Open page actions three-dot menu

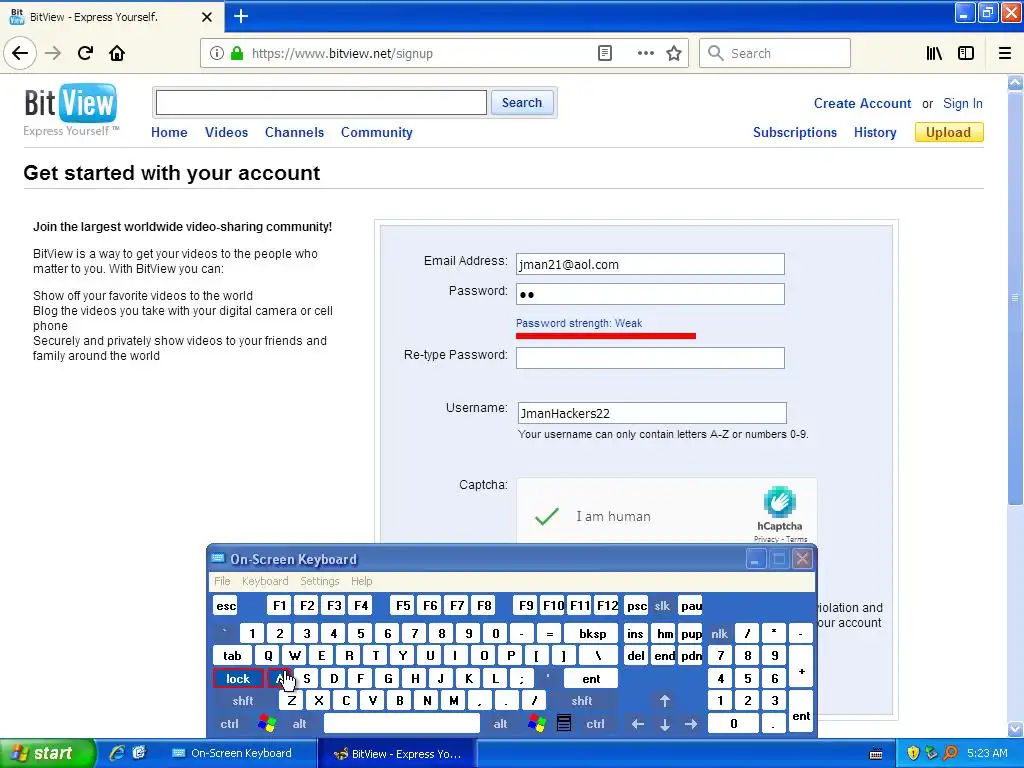tap(645, 54)
